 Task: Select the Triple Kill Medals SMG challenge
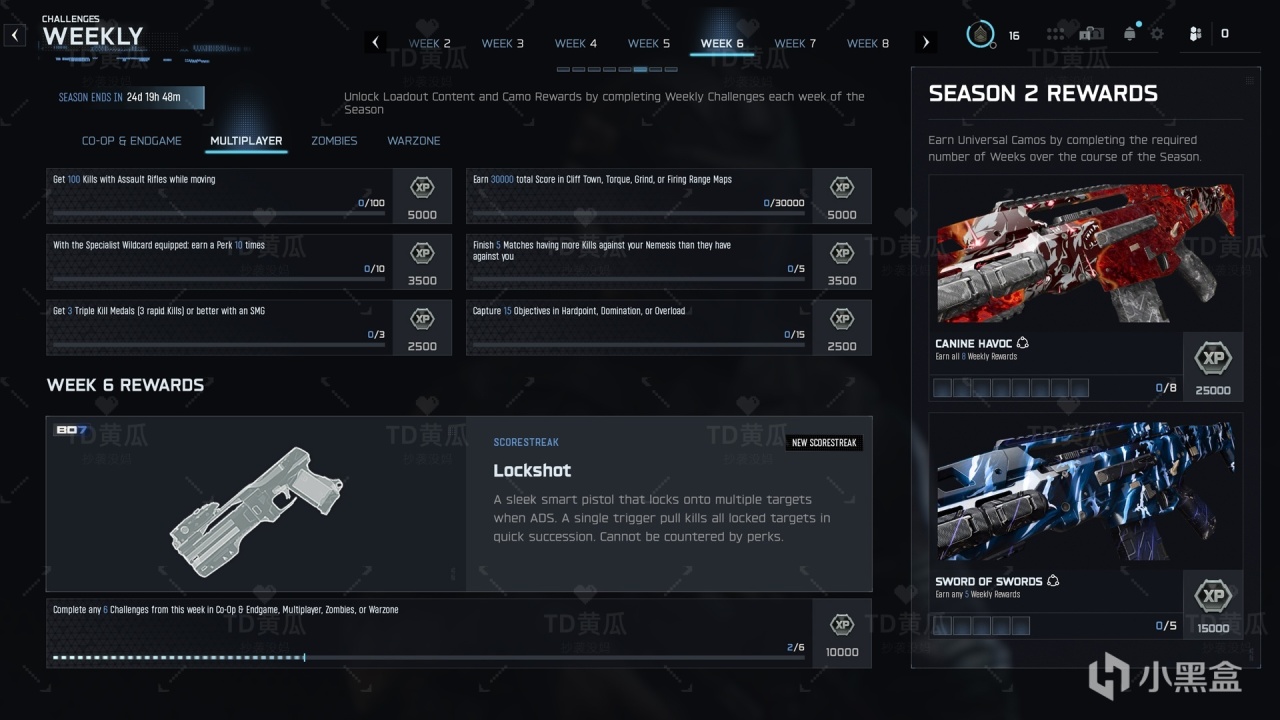pos(249,328)
